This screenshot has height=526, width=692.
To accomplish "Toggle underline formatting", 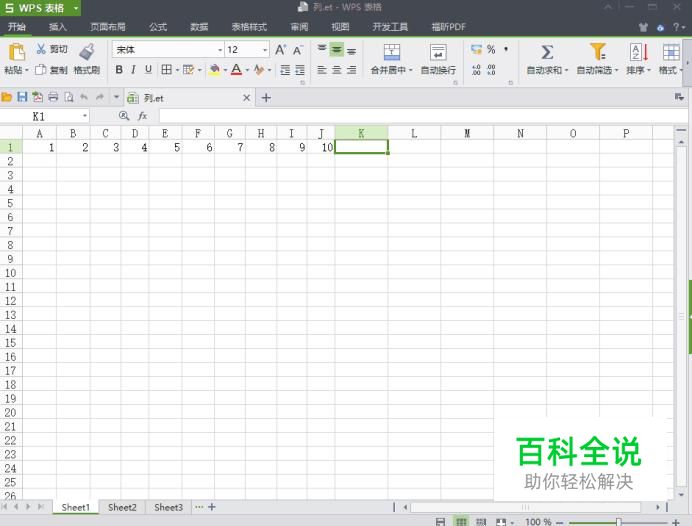I will click(148, 69).
